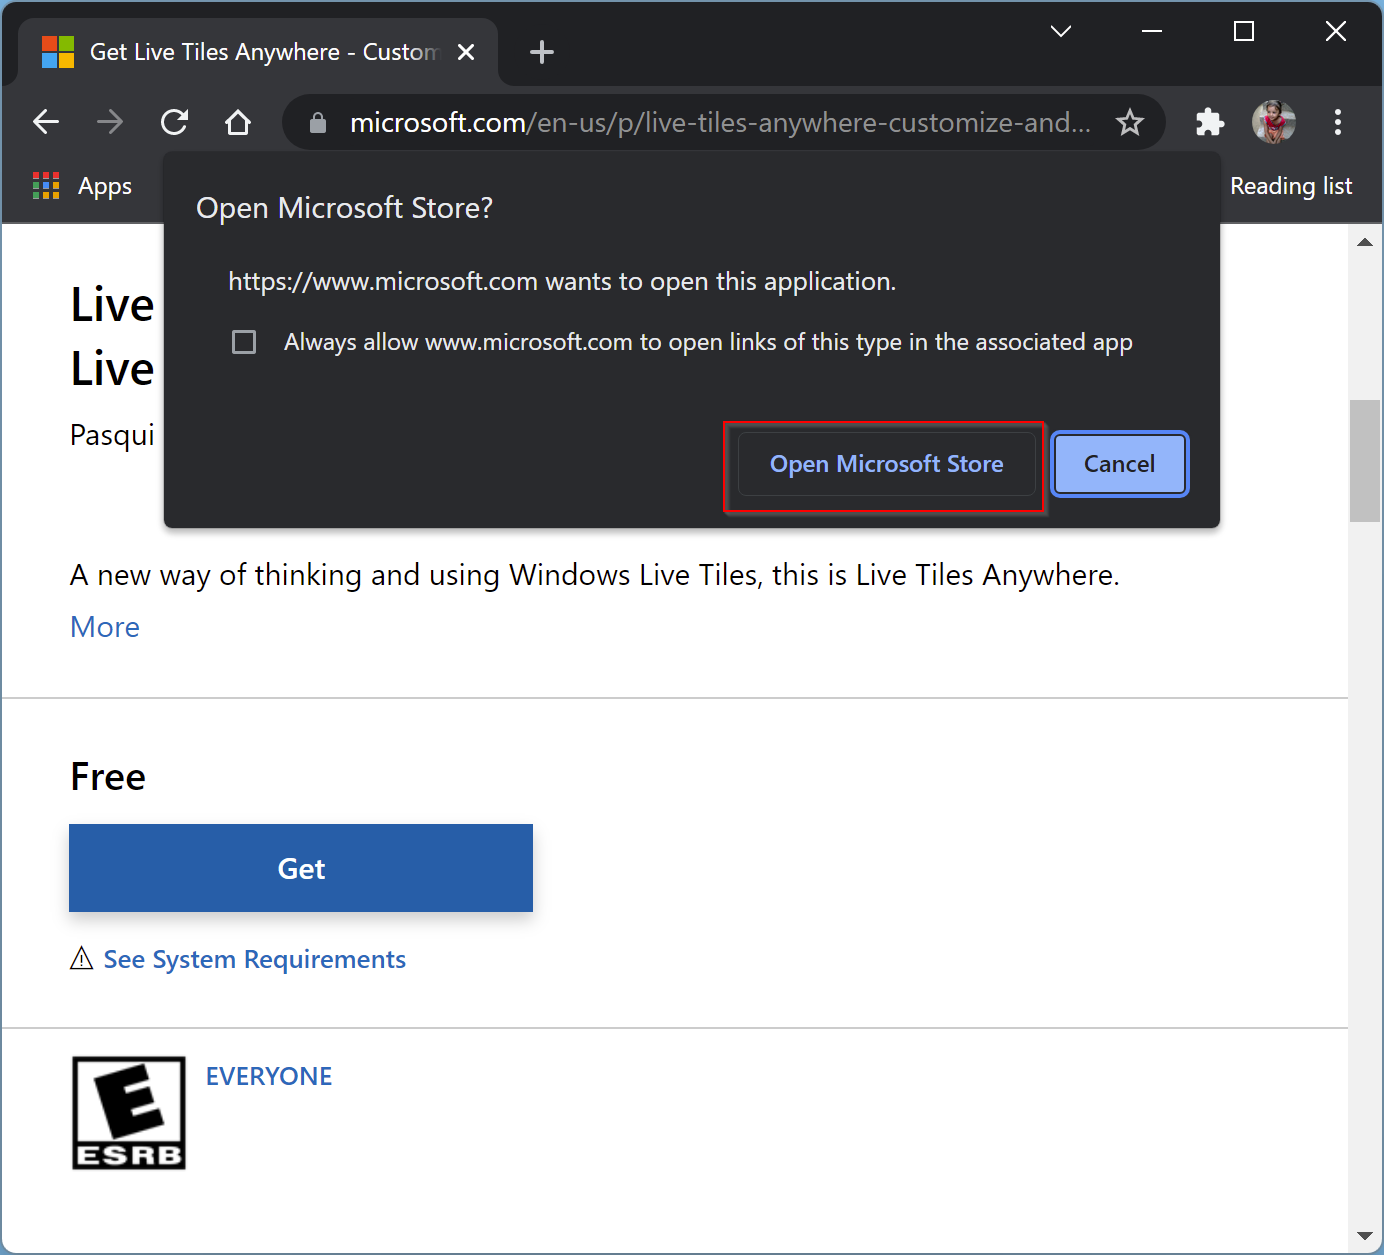1384x1255 pixels.
Task: Close the Get Live Tiles Anywhere tab
Action: [466, 52]
